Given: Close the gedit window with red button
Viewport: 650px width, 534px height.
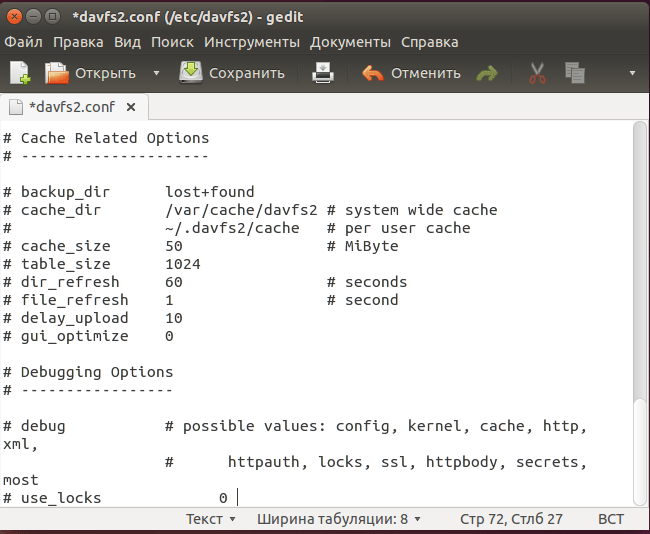Looking at the screenshot, I should coord(15,17).
